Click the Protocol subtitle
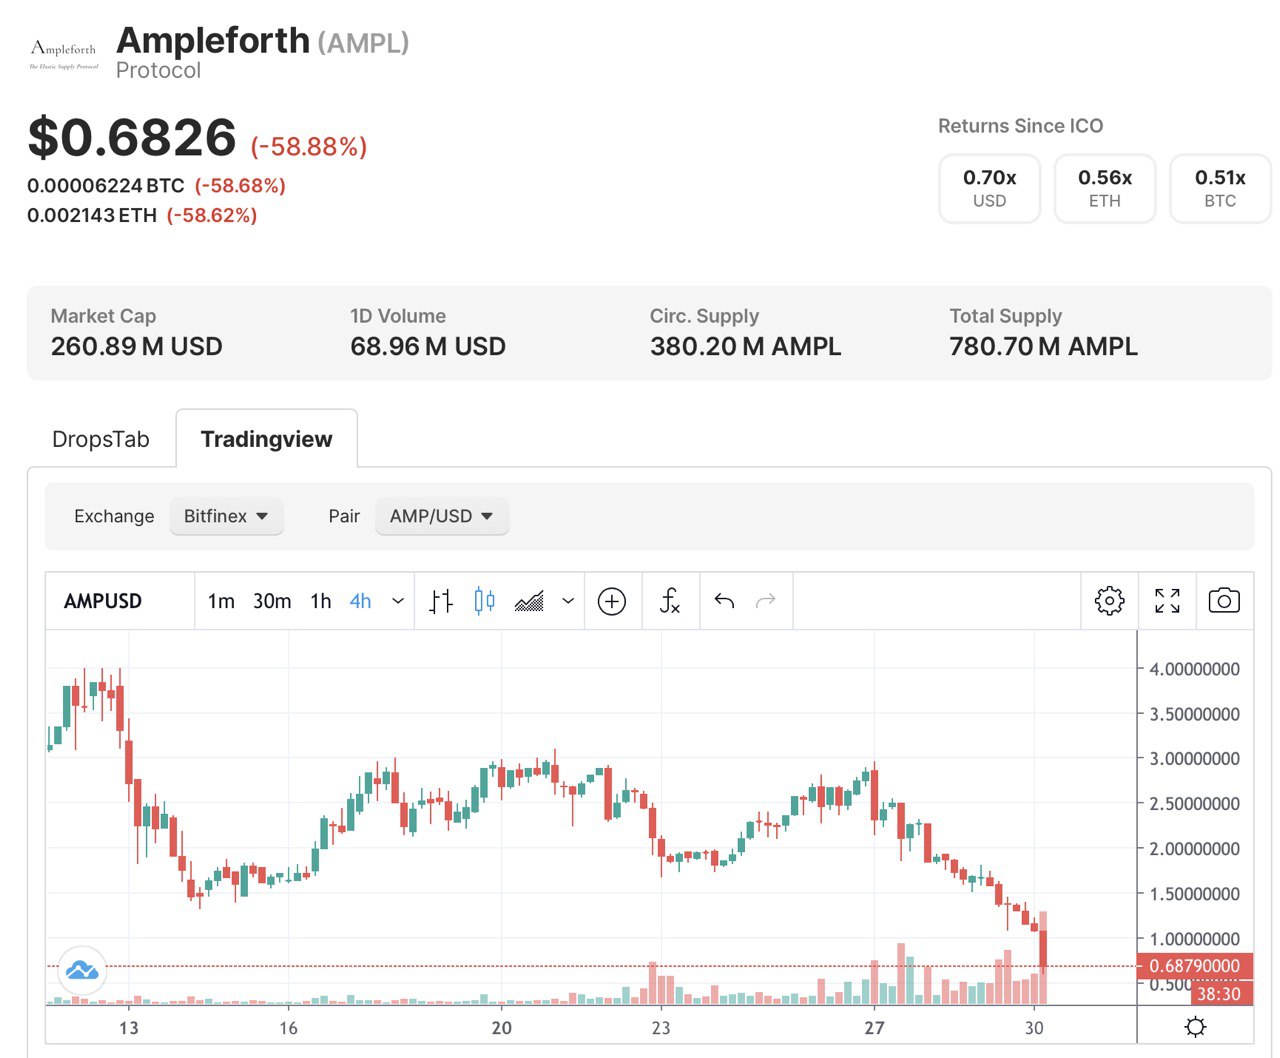Screen dimensions: 1280x1058 [158, 71]
